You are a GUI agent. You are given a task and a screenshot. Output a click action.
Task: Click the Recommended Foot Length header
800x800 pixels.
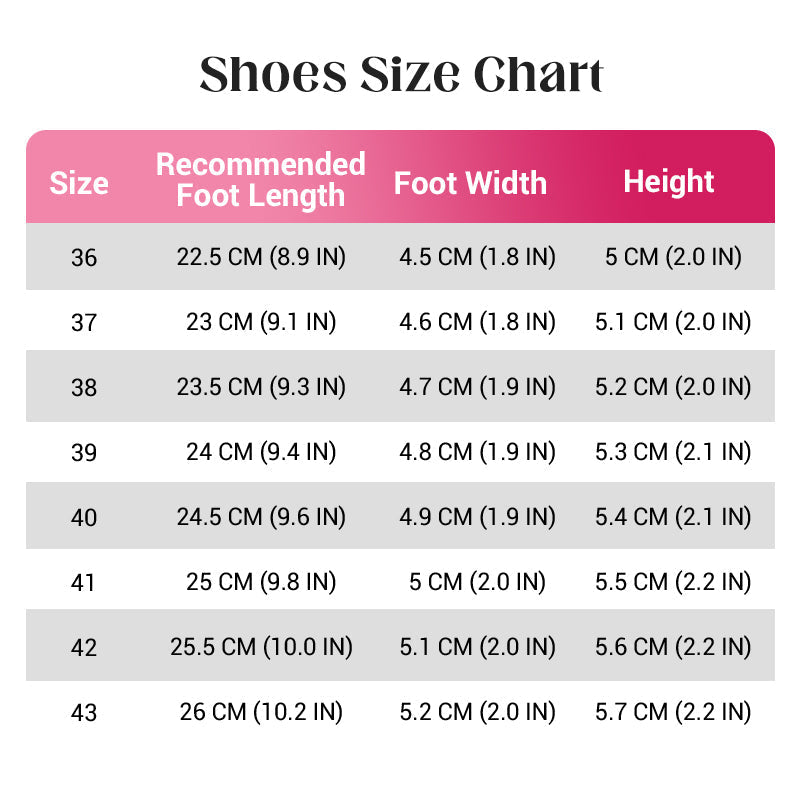coord(261,180)
